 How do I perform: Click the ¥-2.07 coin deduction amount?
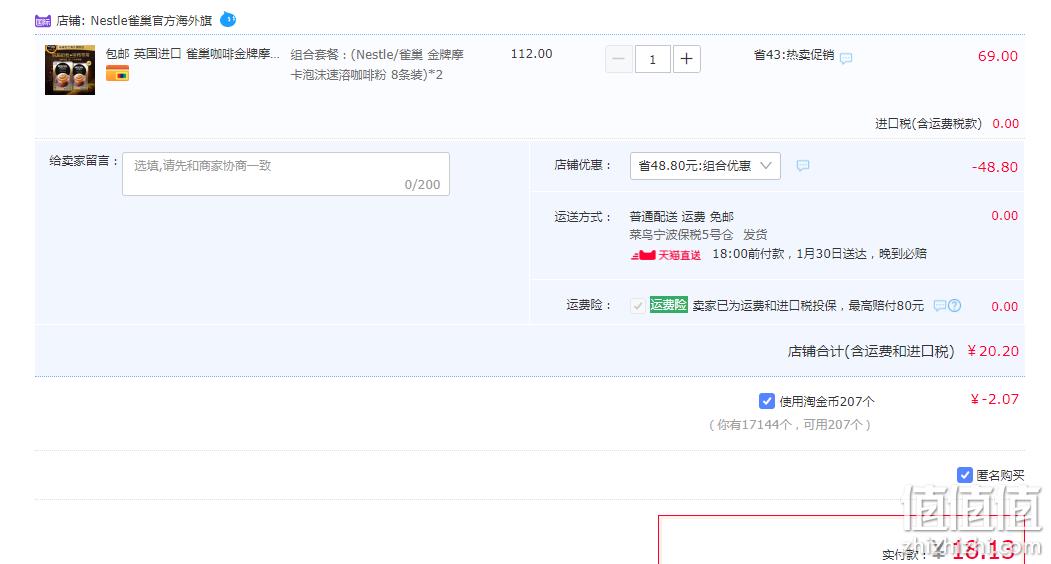[x=995, y=399]
